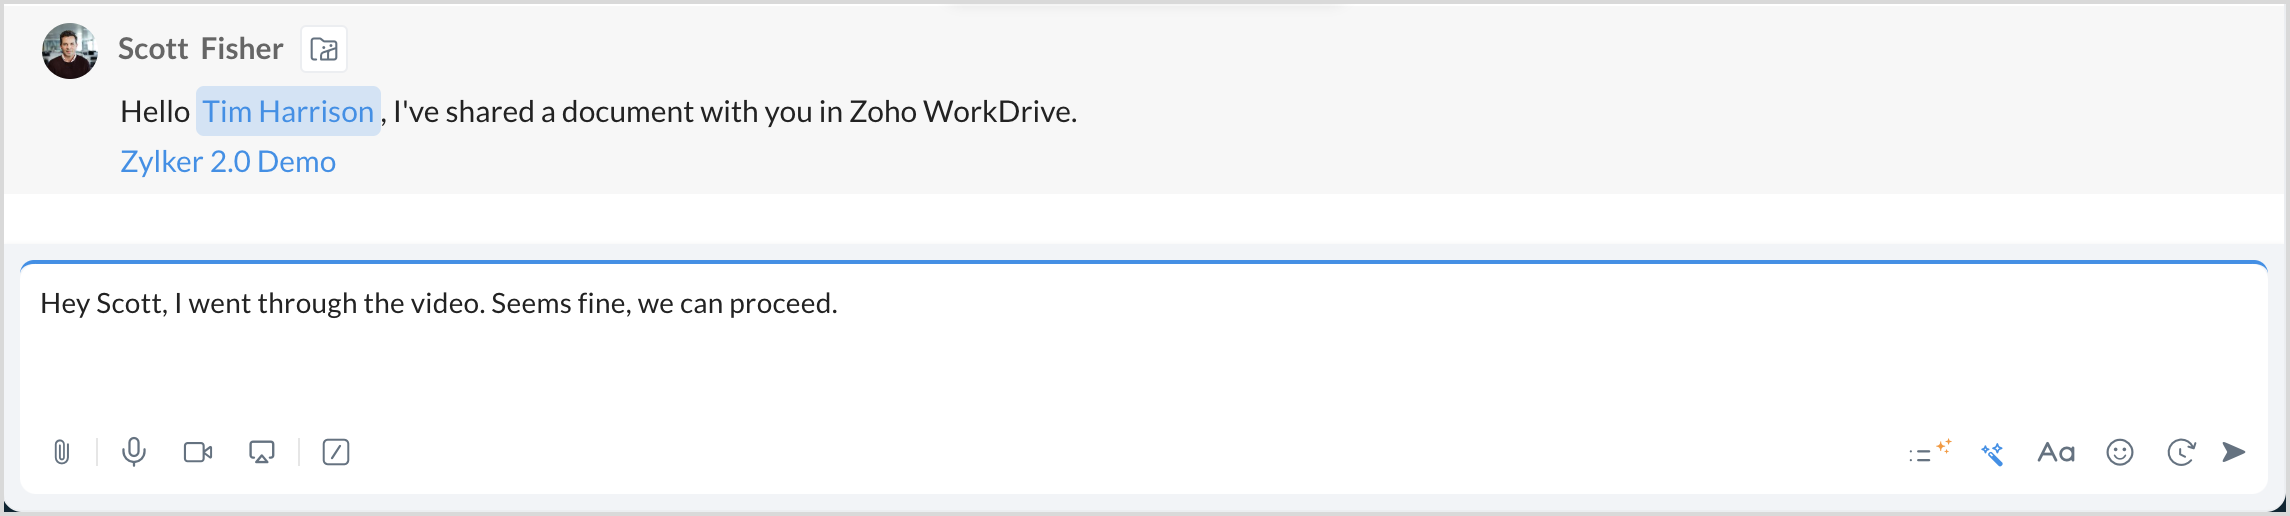Click the Scott Fisher sender name

click(200, 49)
